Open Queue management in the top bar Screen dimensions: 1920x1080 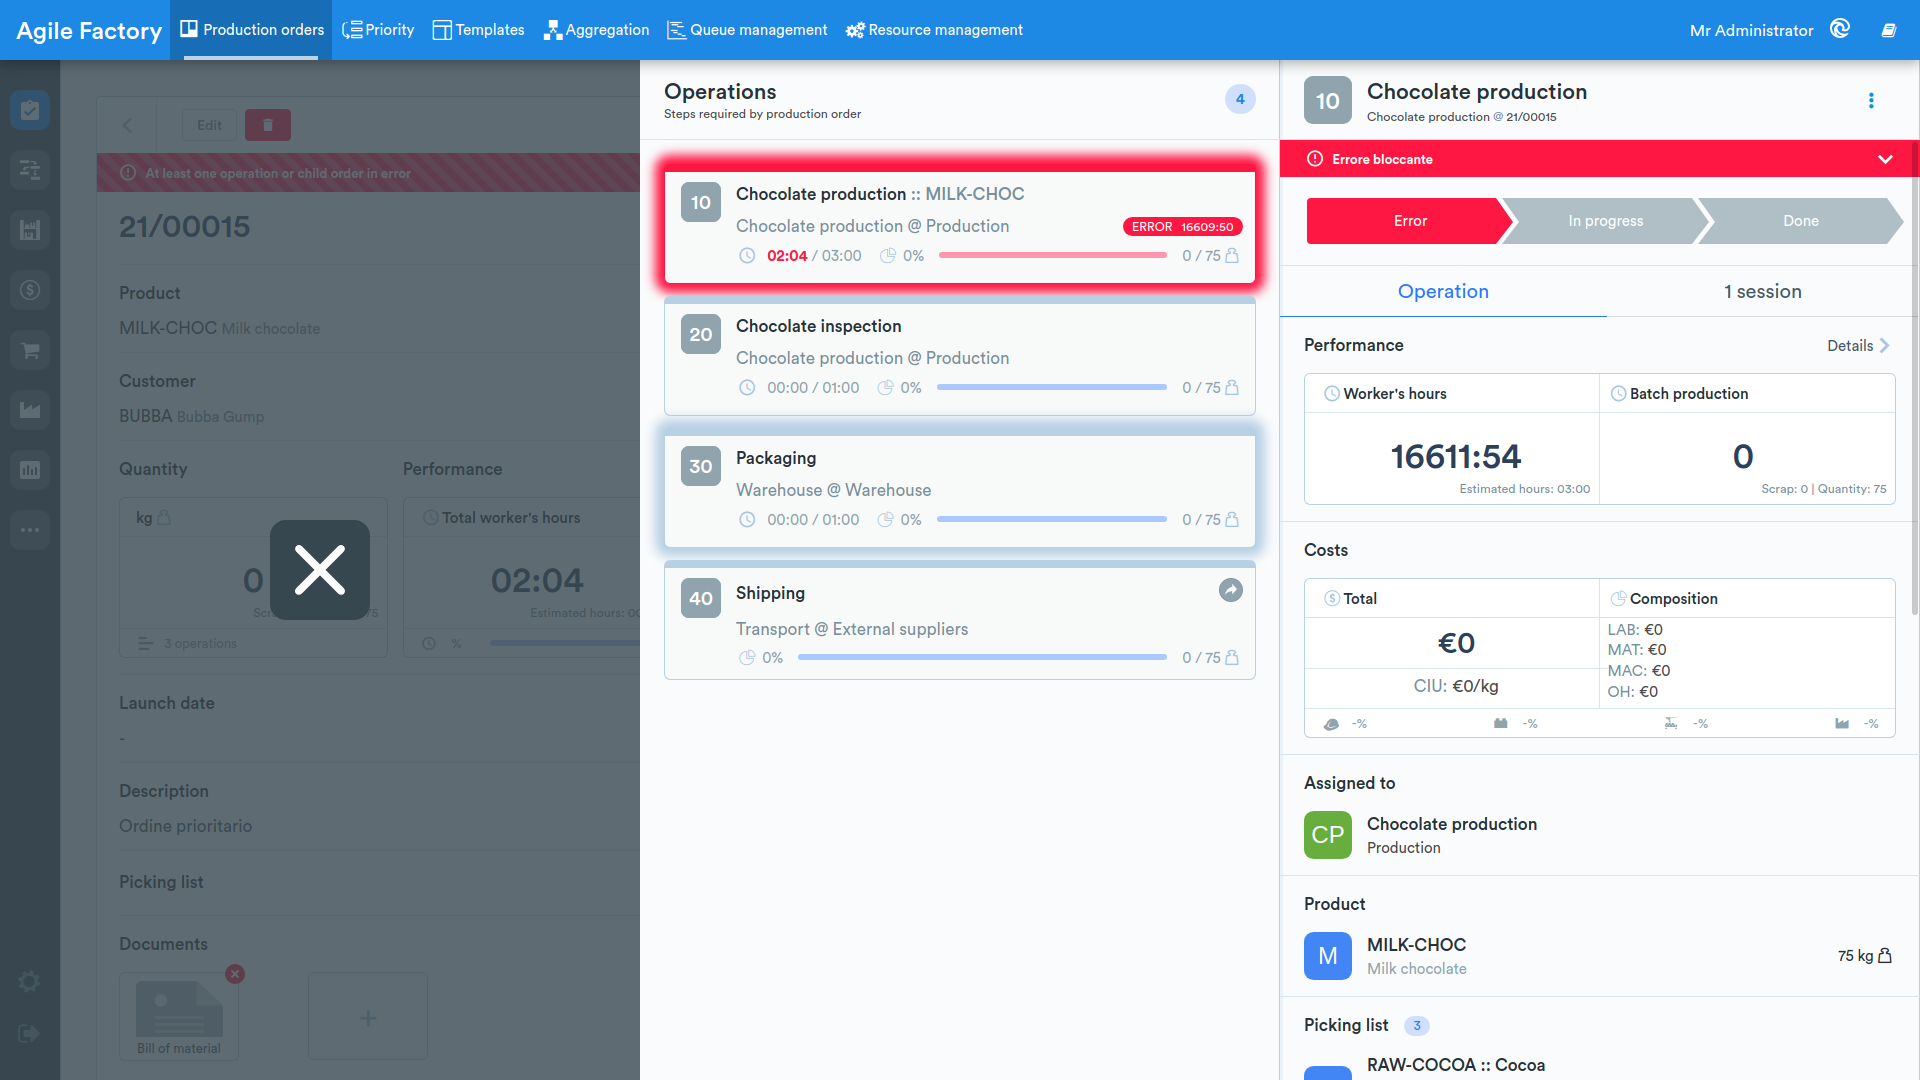point(747,30)
